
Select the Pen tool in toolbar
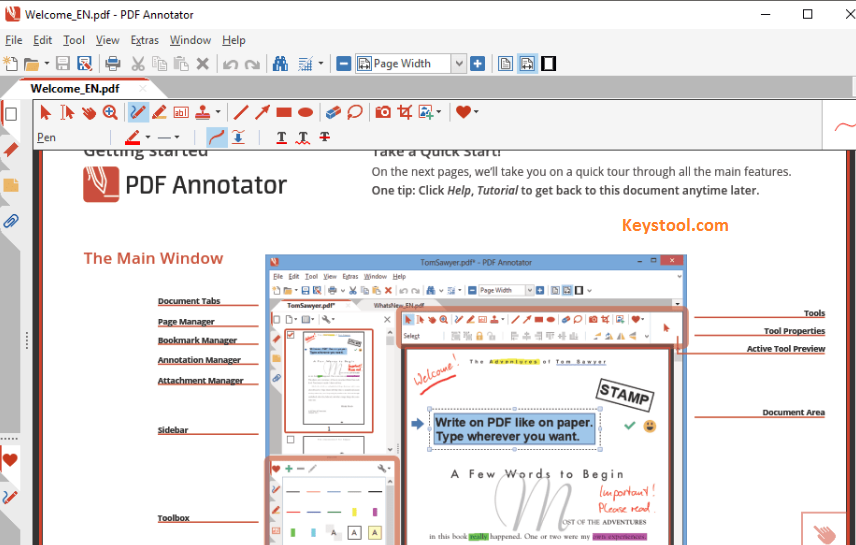pos(138,113)
